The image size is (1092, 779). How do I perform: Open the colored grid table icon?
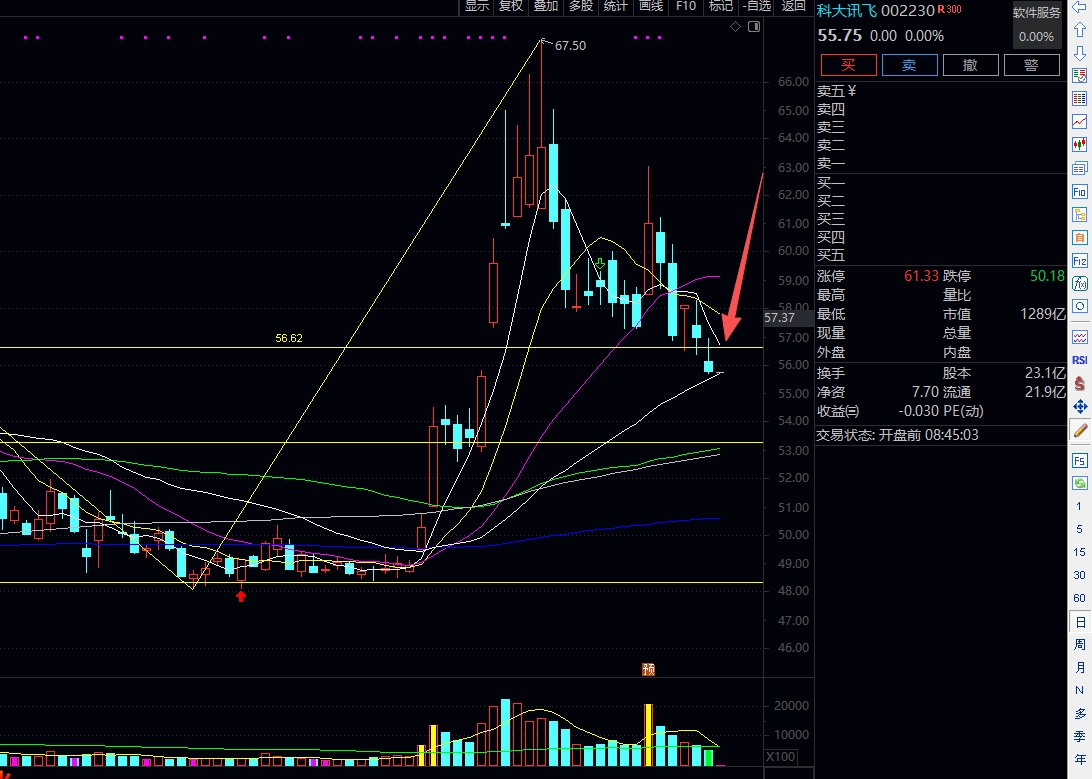[1079, 99]
